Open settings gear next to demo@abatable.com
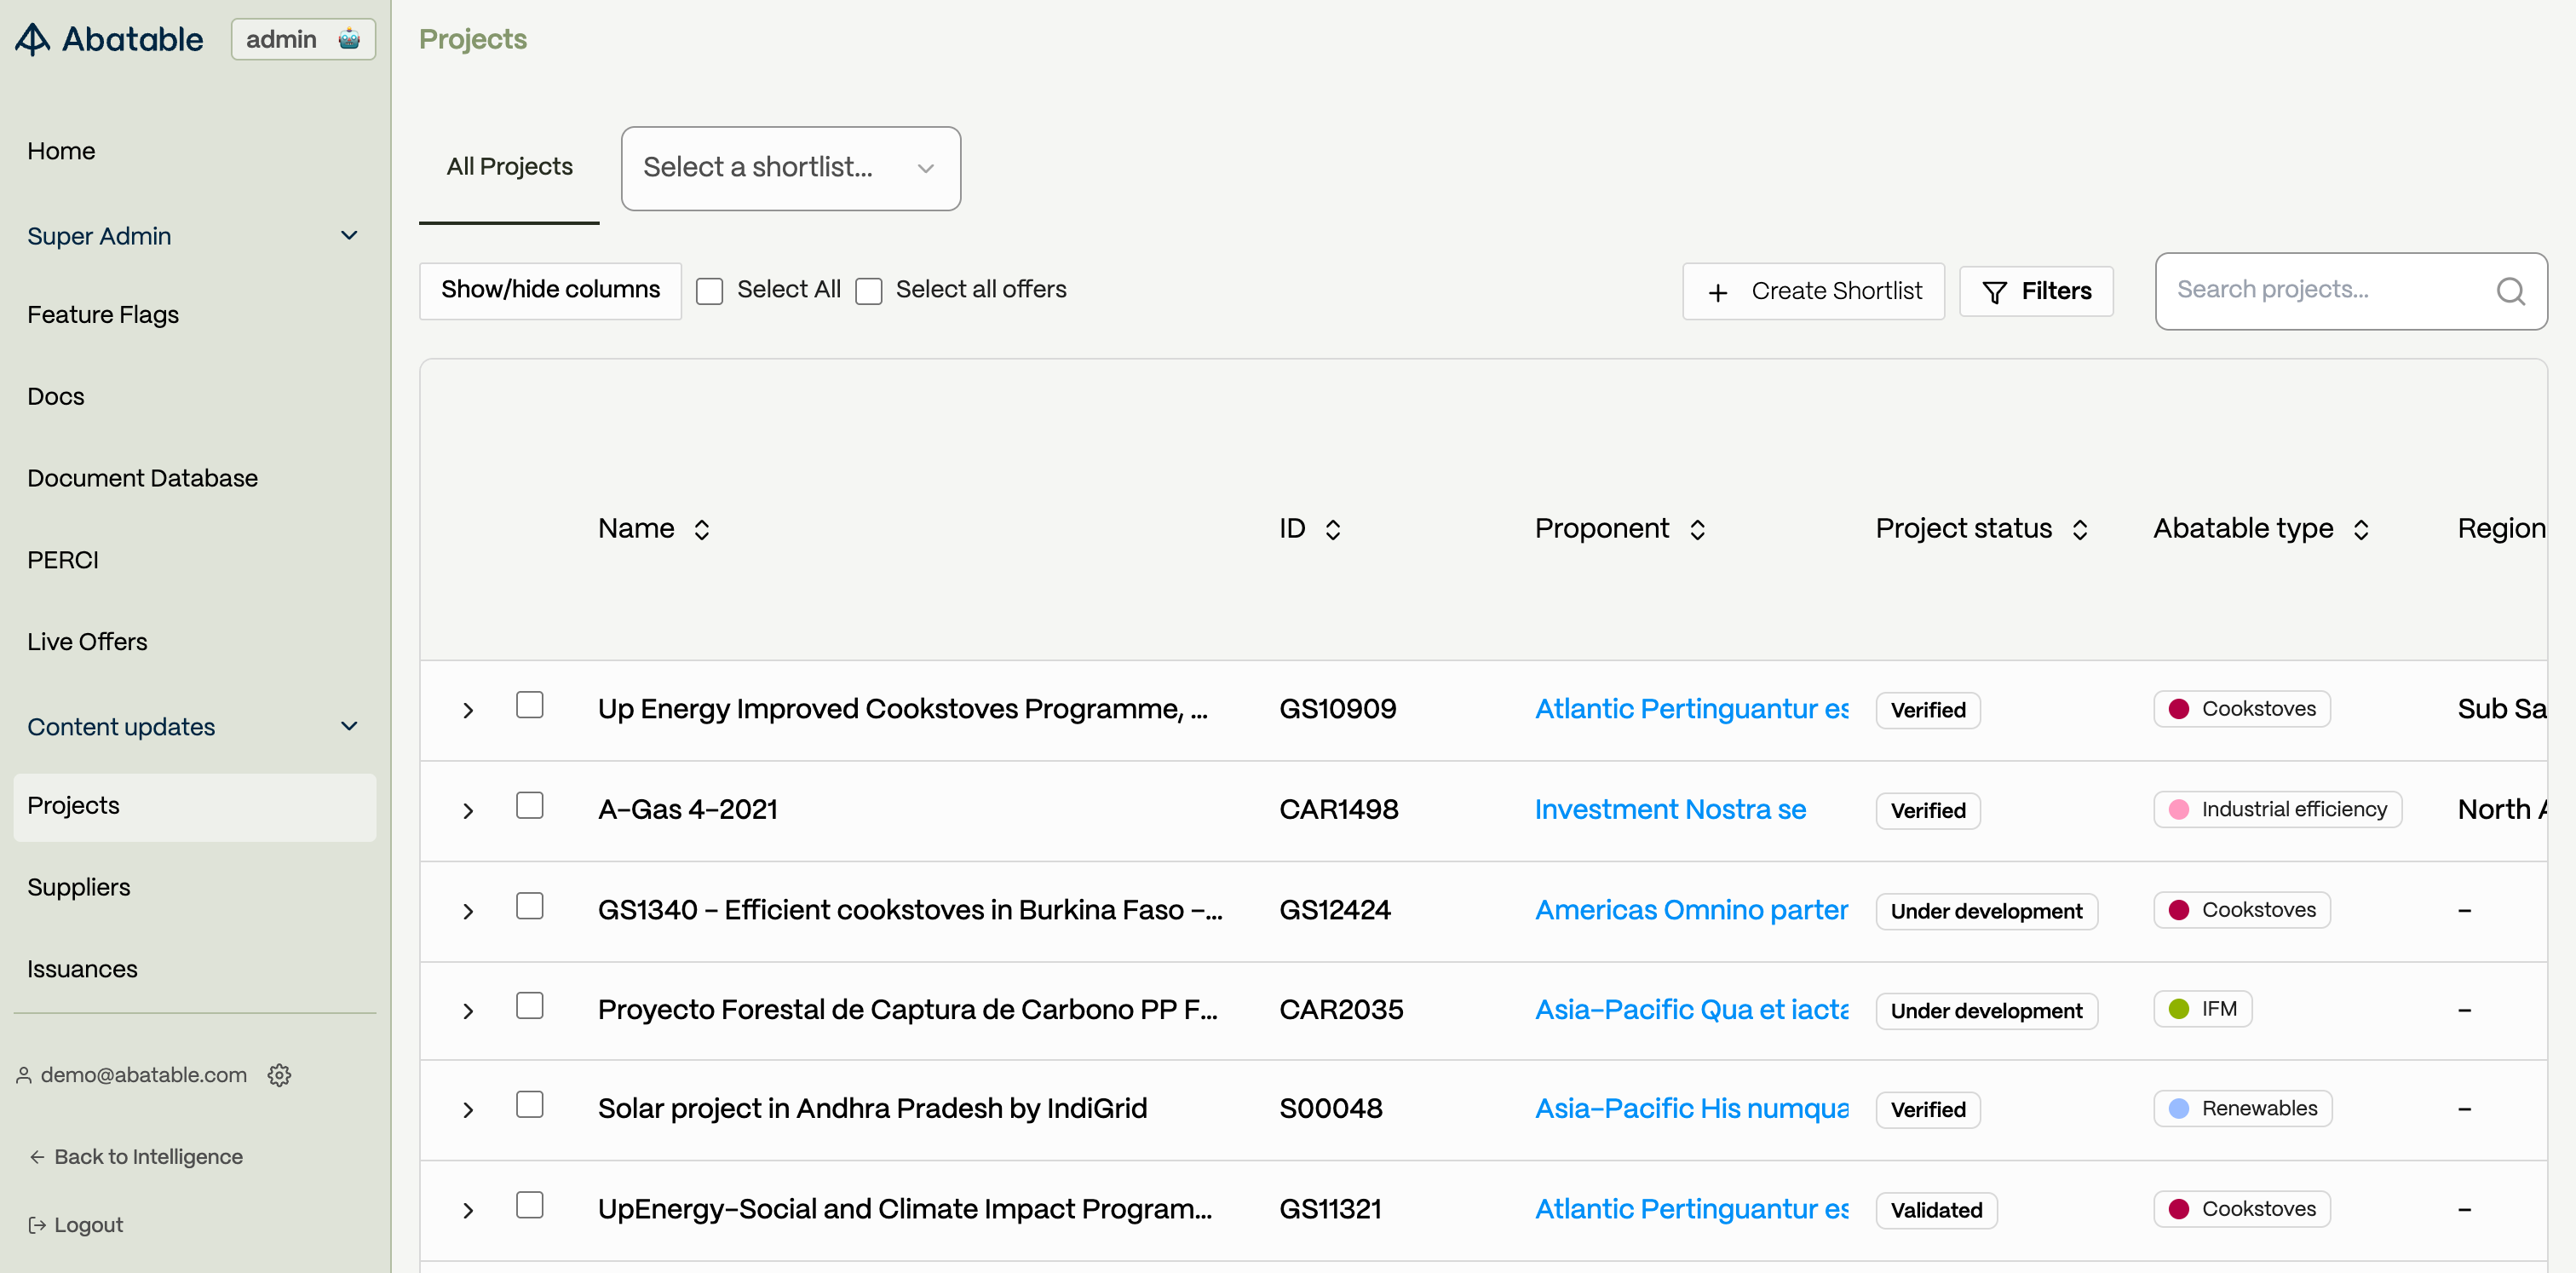This screenshot has width=2576, height=1273. 279,1075
